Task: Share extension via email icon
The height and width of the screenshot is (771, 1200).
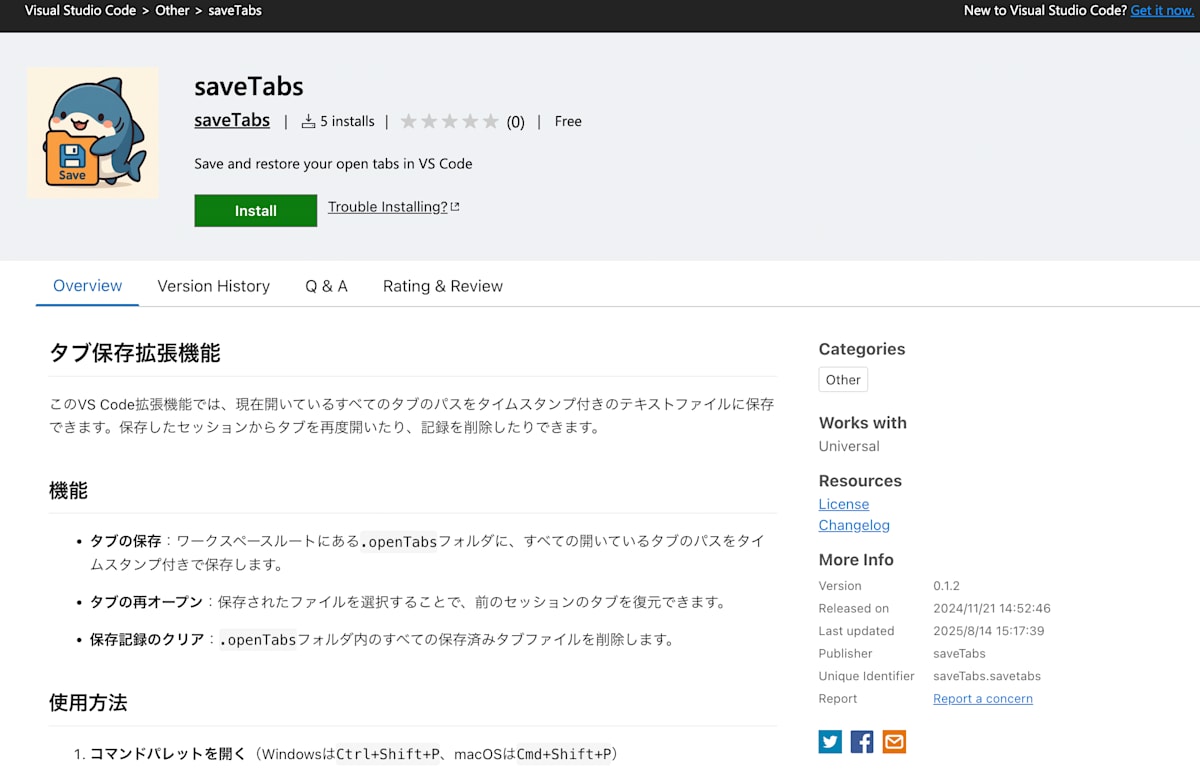Action: point(894,741)
